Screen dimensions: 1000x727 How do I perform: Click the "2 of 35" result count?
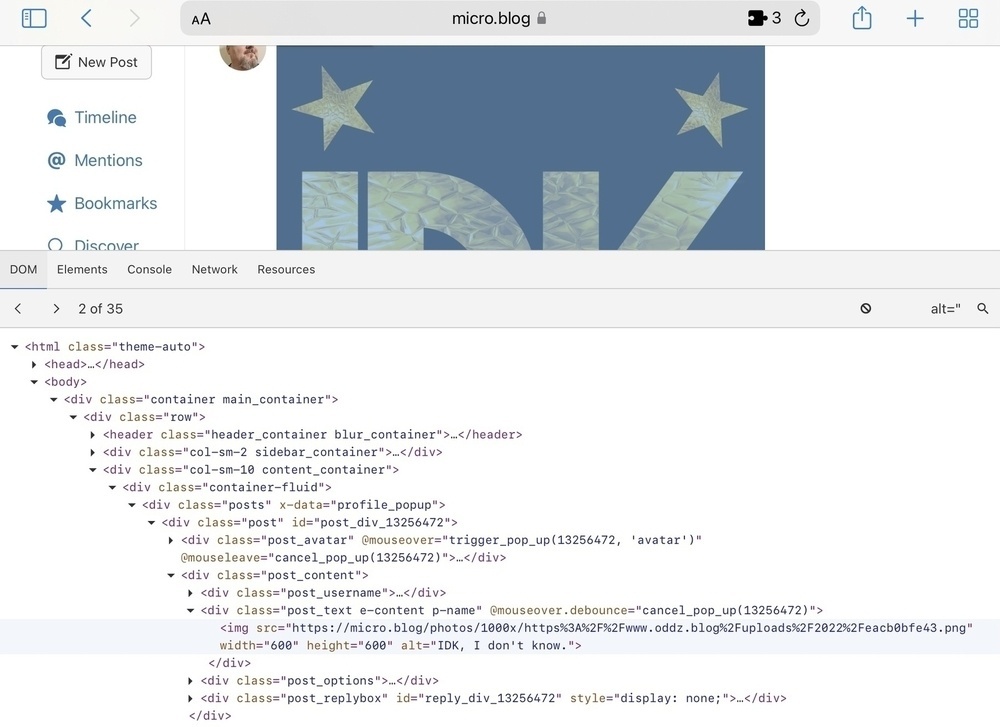[100, 309]
